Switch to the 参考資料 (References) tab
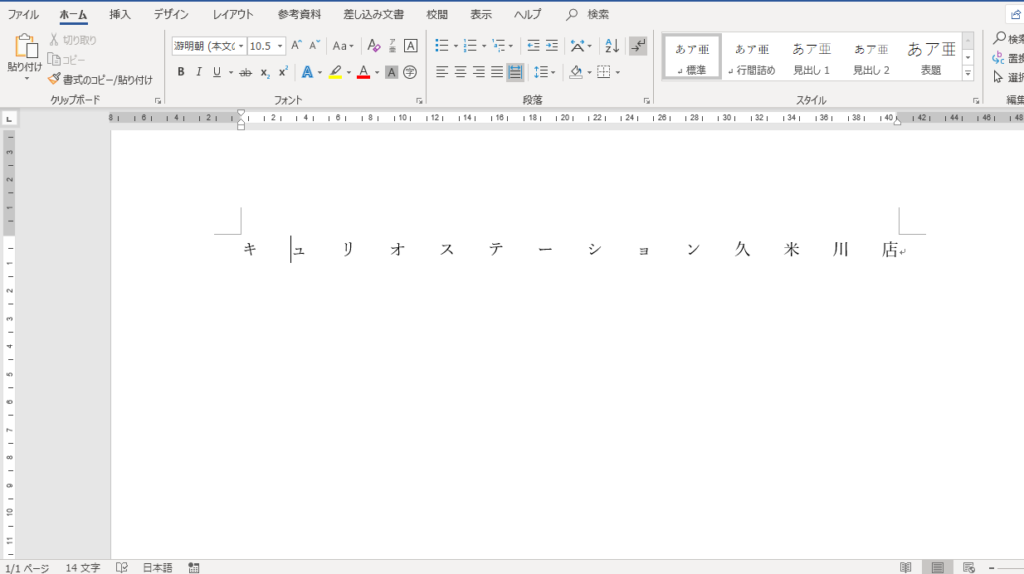Screen dimensions: 1024x574 299,14
